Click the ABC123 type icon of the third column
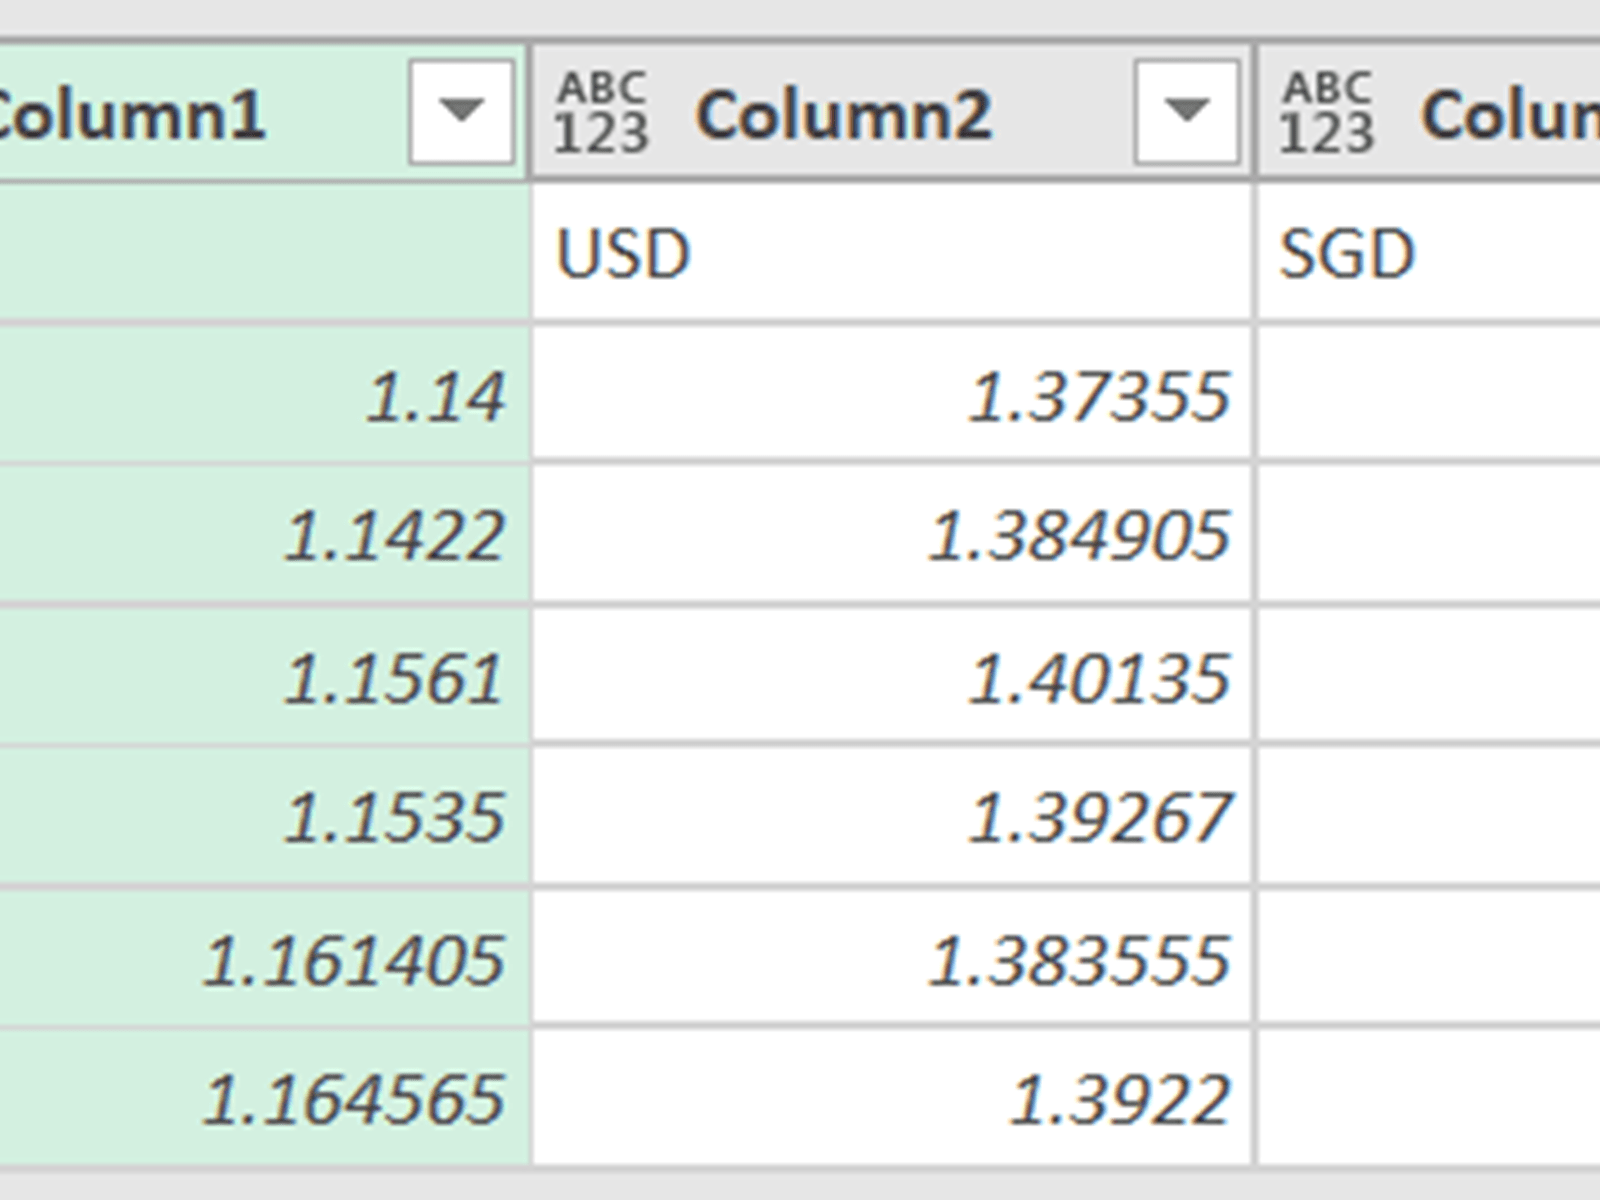 [x=1327, y=113]
